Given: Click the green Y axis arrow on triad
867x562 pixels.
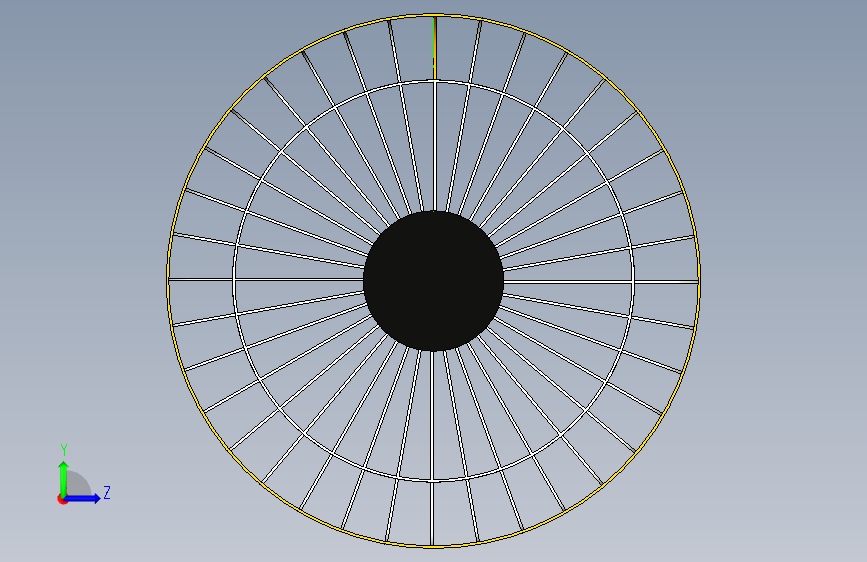Looking at the screenshot, I should 64,478.
